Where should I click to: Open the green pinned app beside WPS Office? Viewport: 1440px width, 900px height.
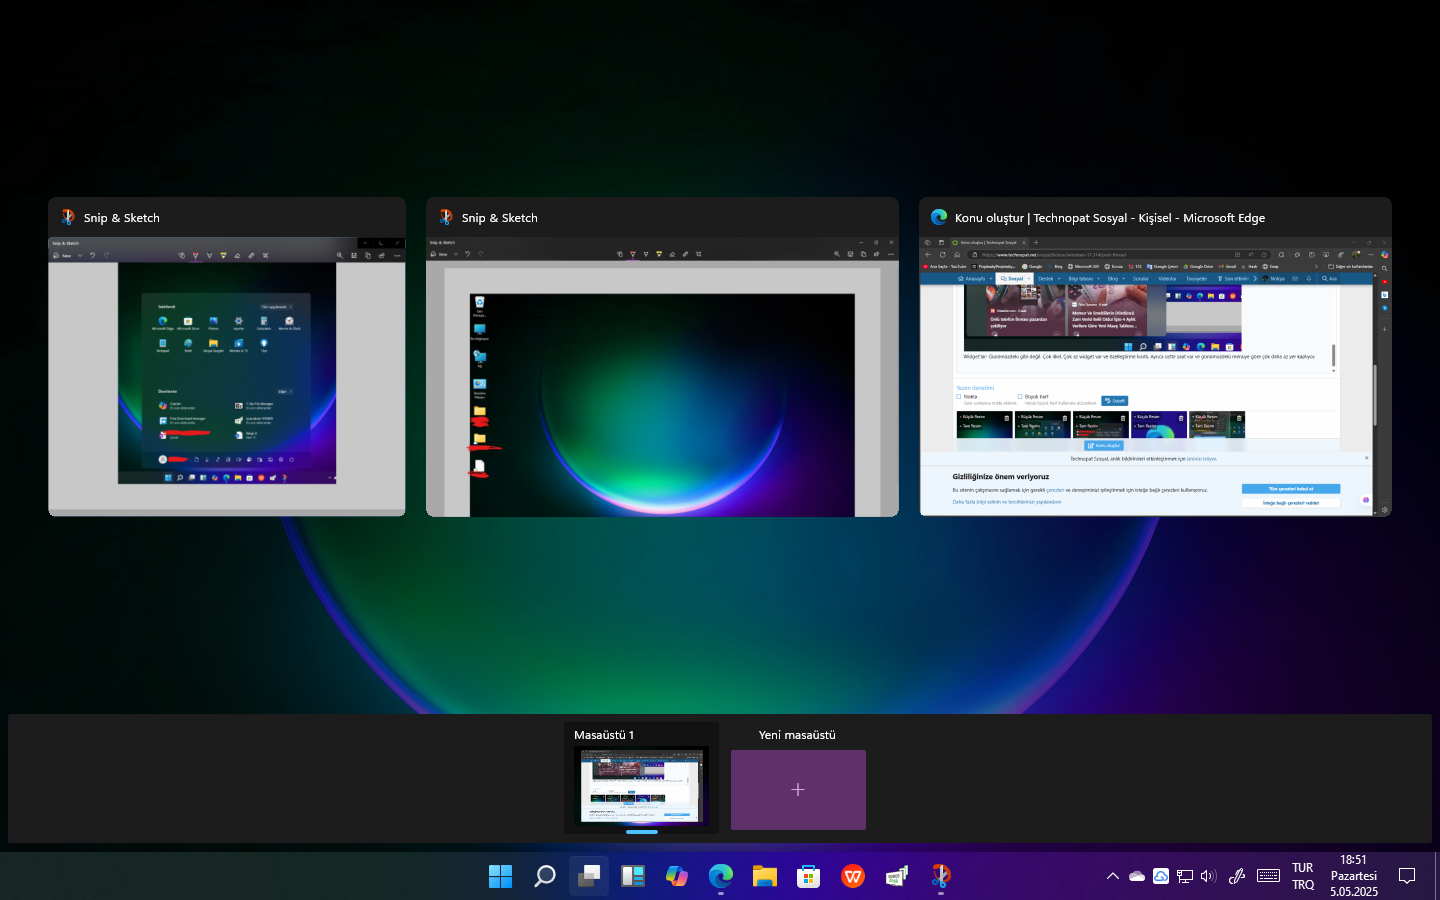coord(897,876)
